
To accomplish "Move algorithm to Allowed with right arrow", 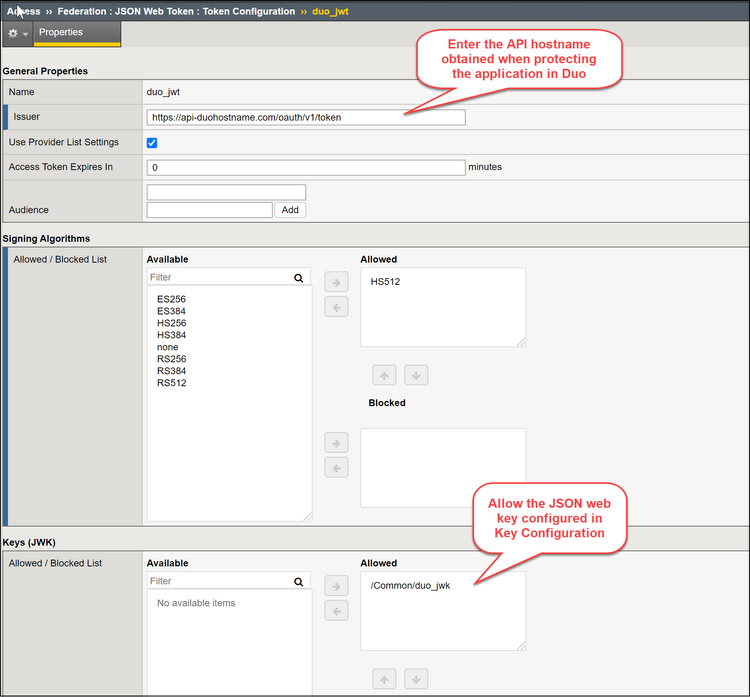I will click(337, 282).
